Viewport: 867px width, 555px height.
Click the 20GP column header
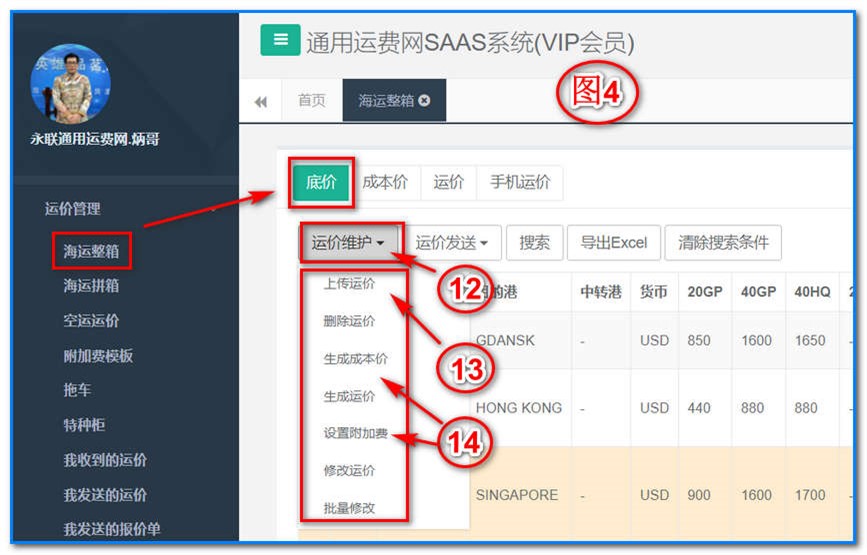[705, 292]
